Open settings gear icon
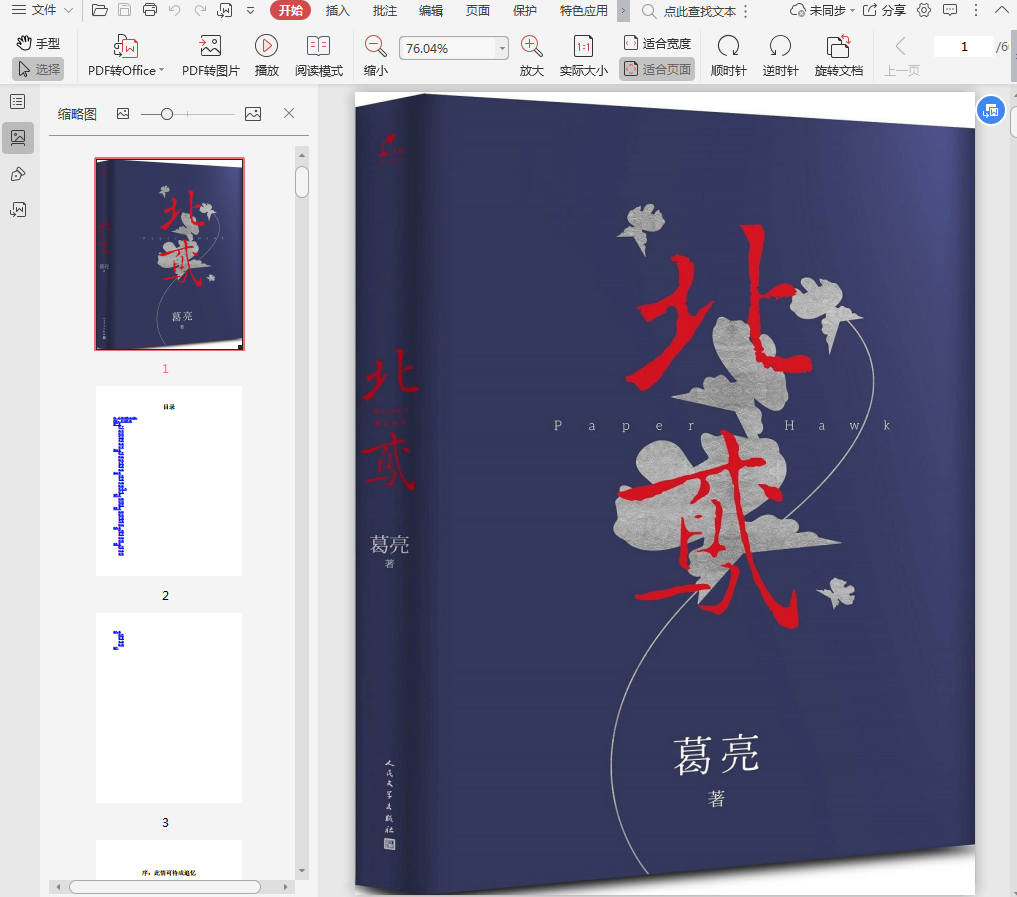Viewport: 1017px width, 897px height. click(924, 10)
